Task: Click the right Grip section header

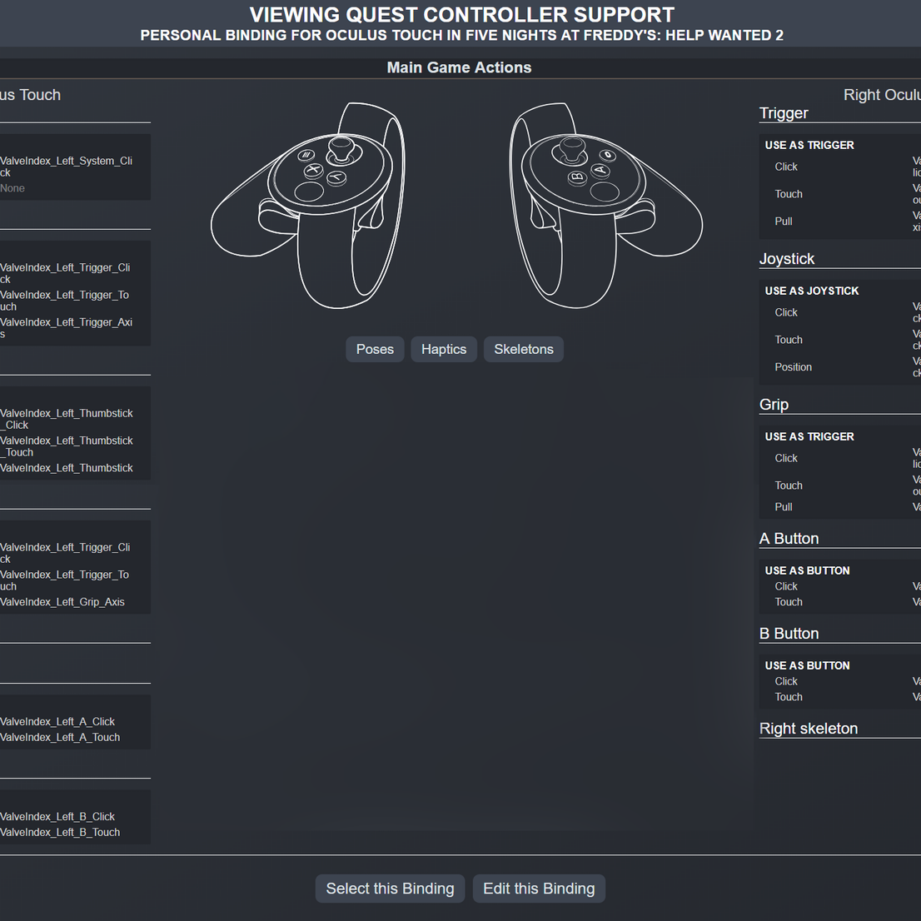Action: tap(774, 404)
